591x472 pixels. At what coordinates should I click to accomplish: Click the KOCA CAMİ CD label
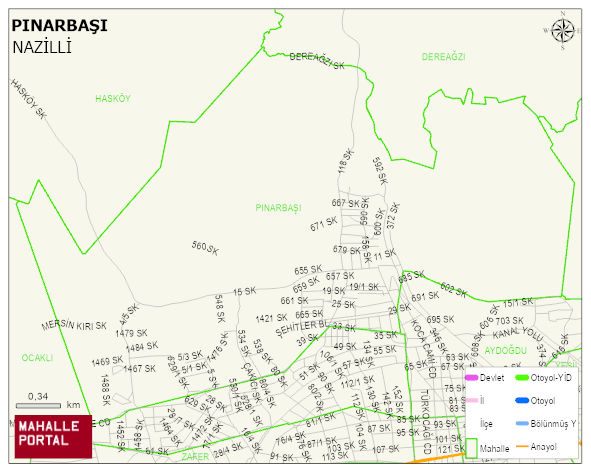coord(423,349)
